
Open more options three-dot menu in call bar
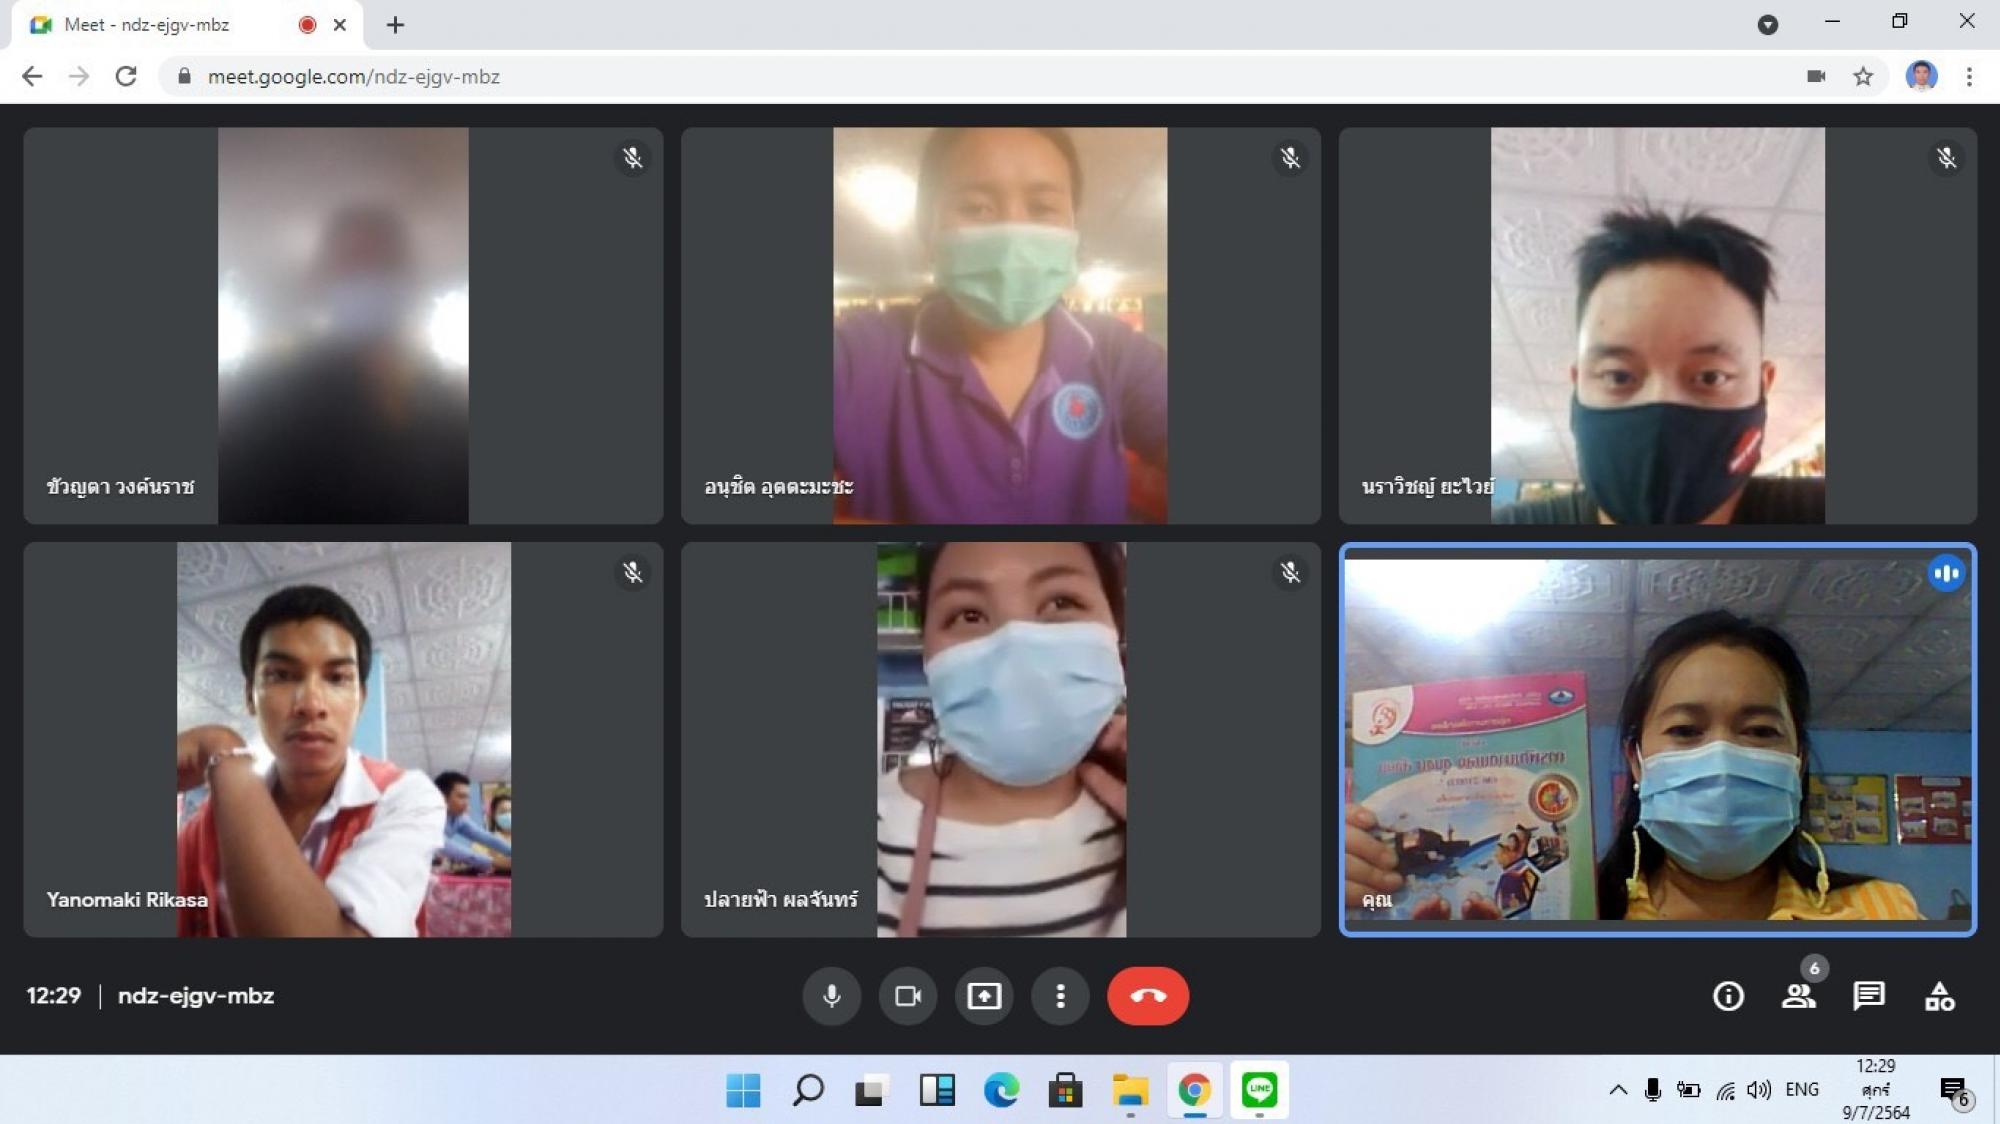(x=1060, y=996)
